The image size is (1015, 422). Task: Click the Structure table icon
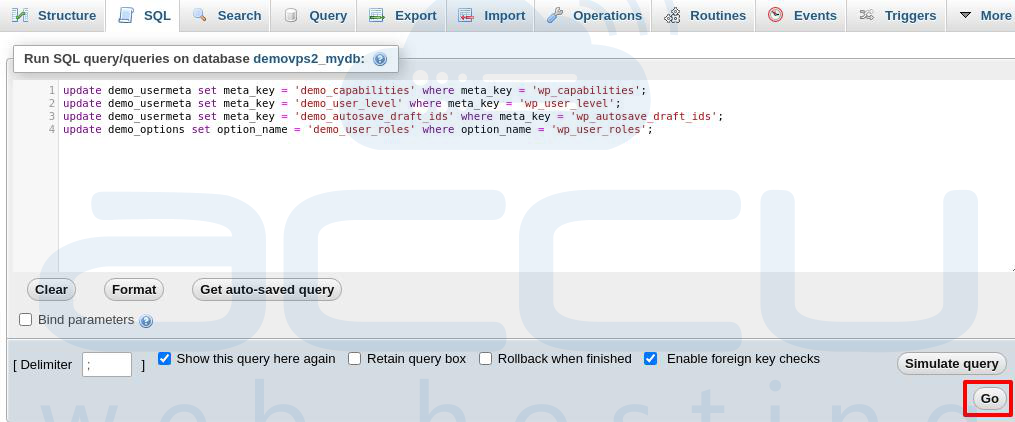pyautogui.click(x=20, y=15)
